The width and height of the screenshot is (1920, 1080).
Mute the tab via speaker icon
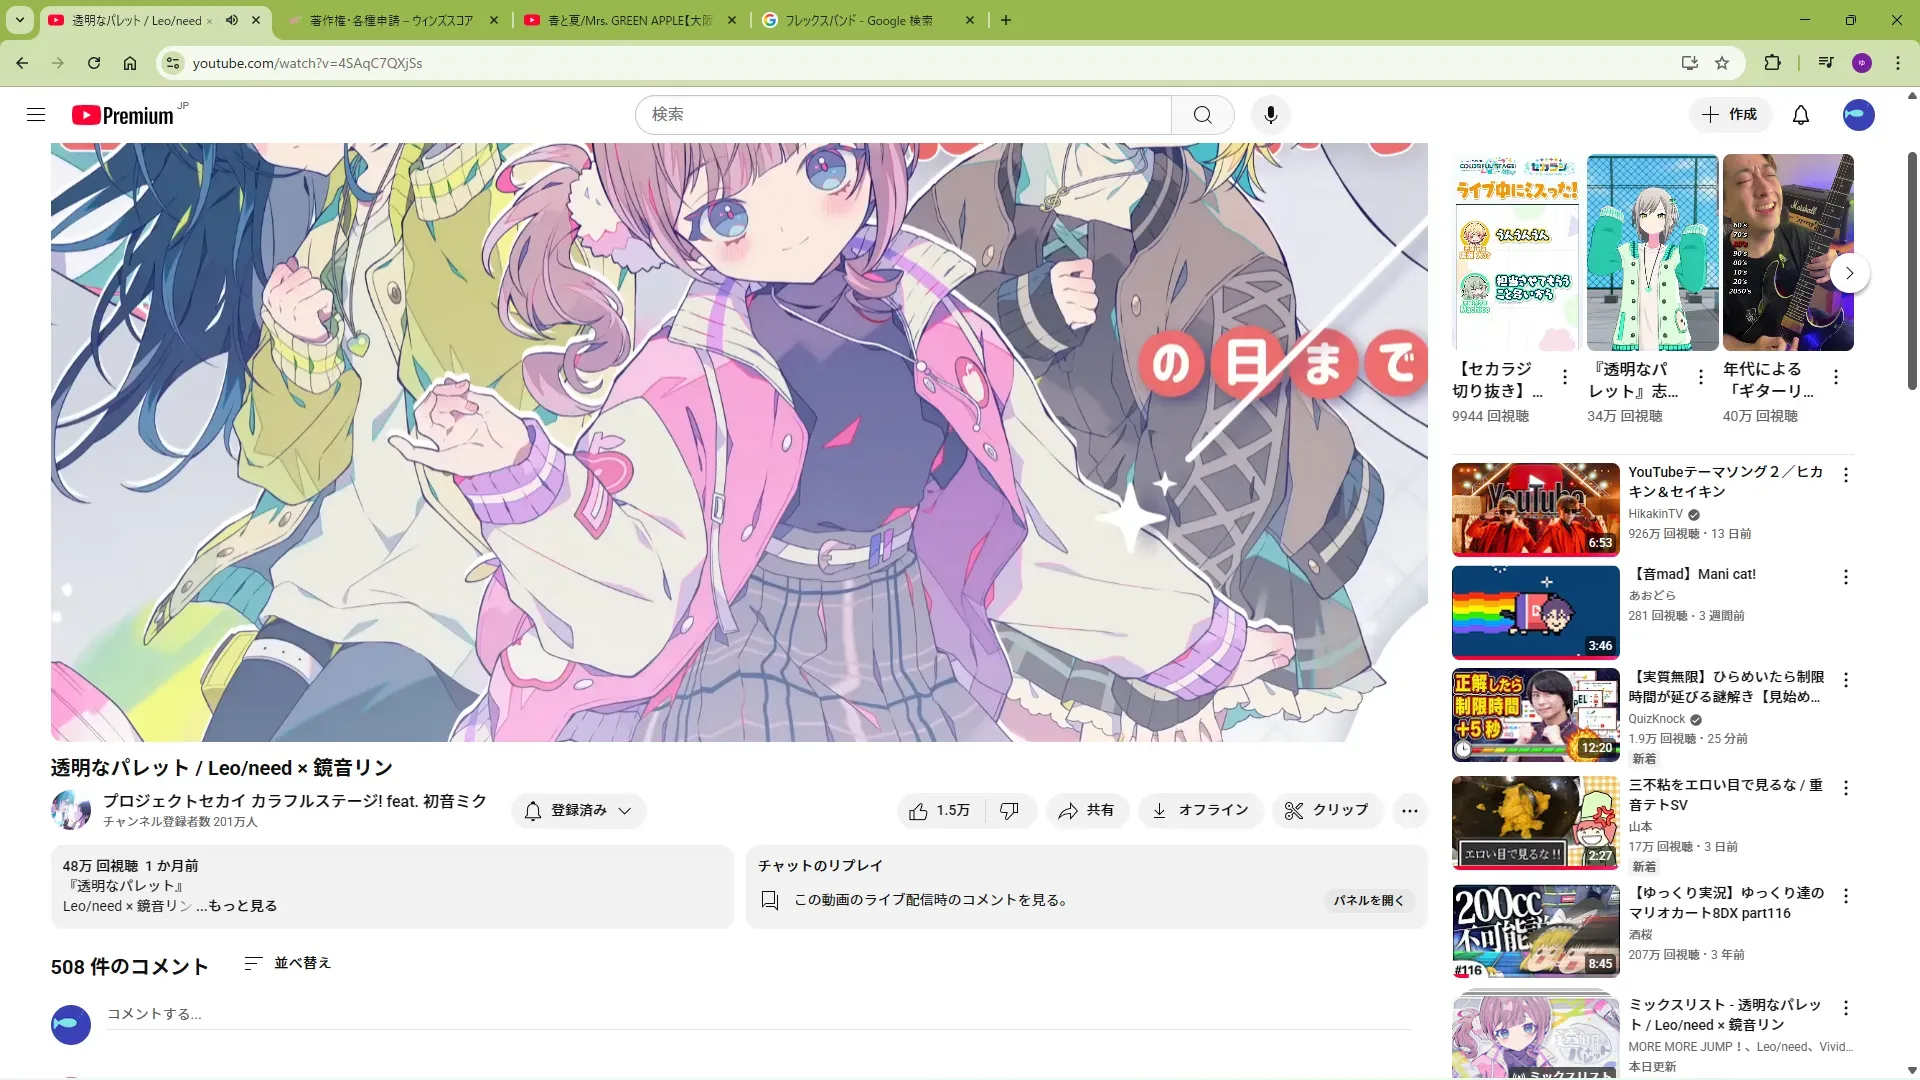point(232,20)
